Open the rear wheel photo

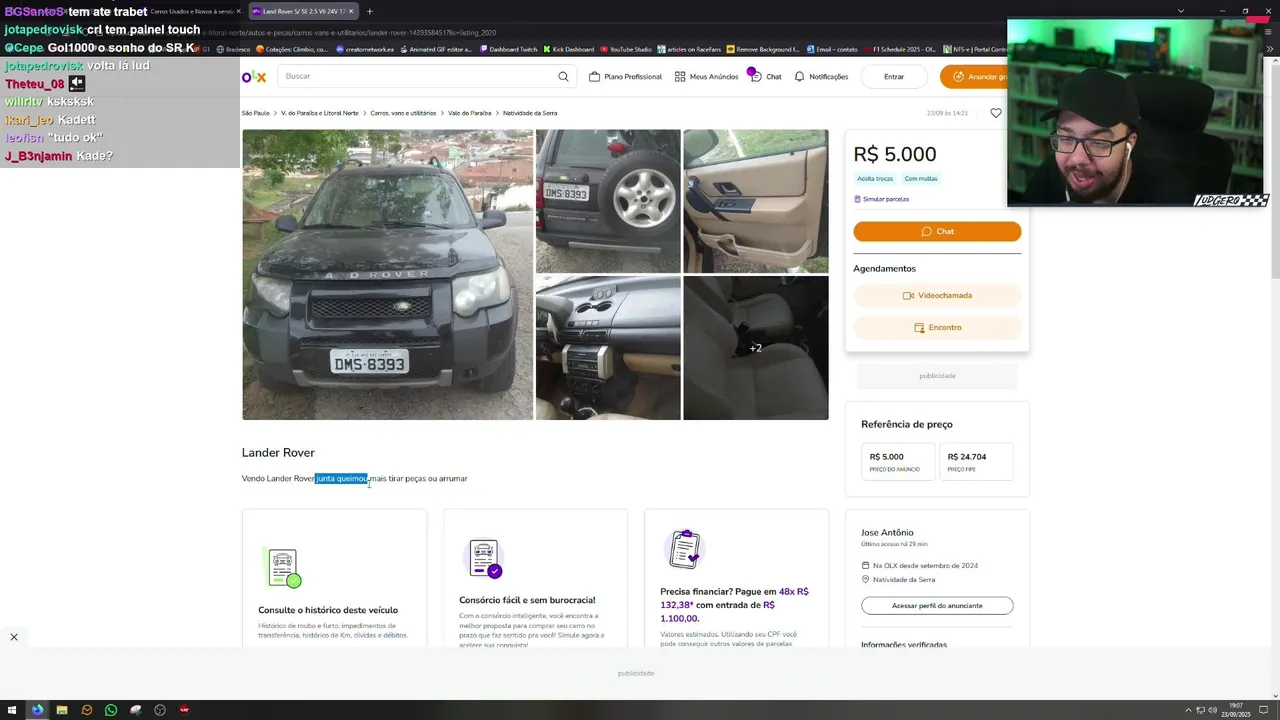pyautogui.click(x=608, y=201)
